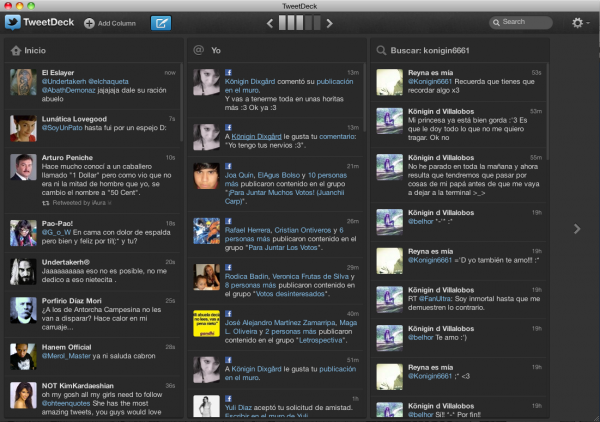This screenshot has width=600, height=422.
Task: Click the @SoyUnPato mention link
Action: tap(62, 128)
